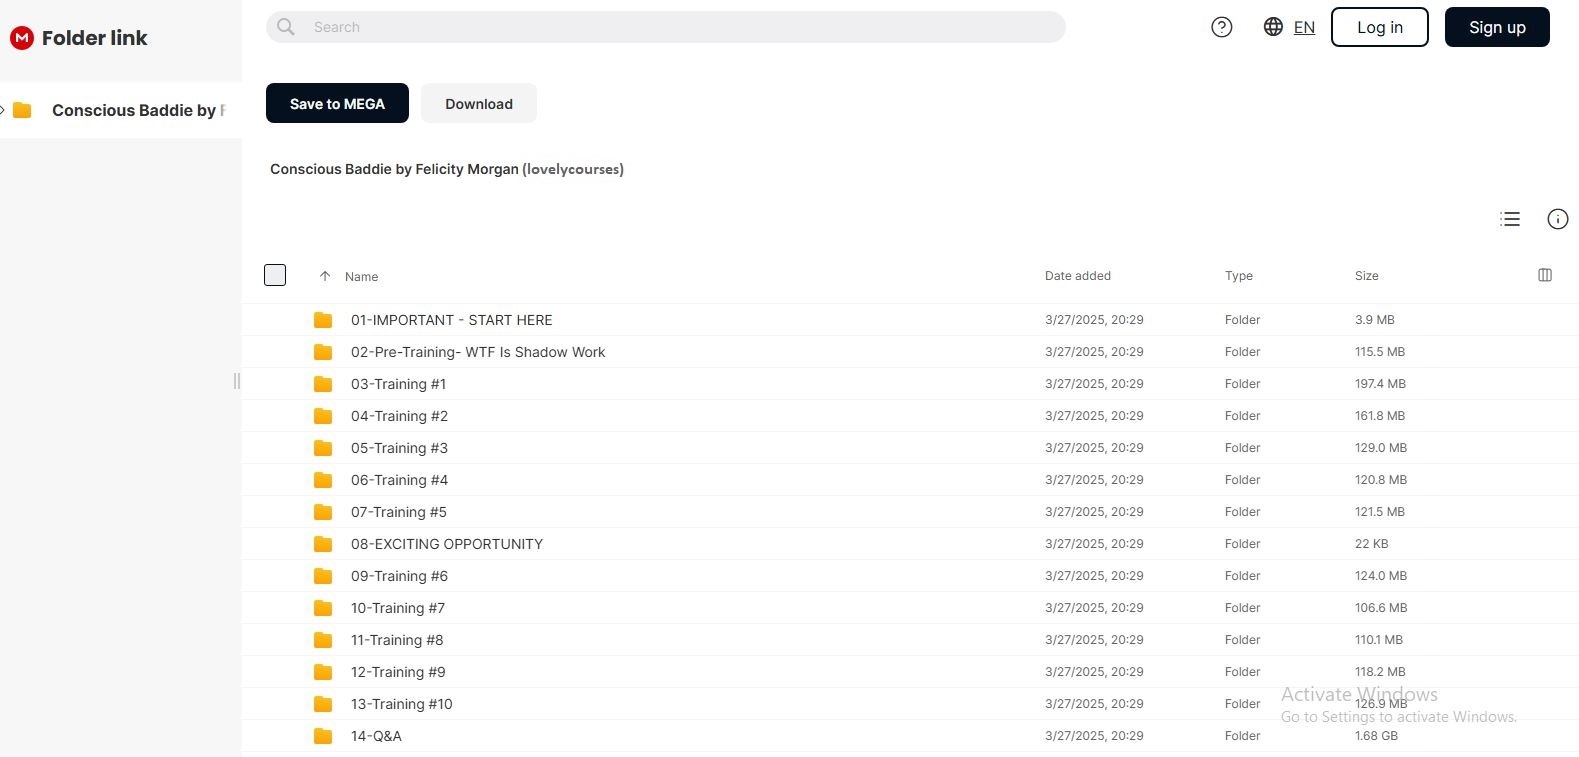Open the 14-Q&A folder icon
The image size is (1579, 757).
[x=323, y=736]
